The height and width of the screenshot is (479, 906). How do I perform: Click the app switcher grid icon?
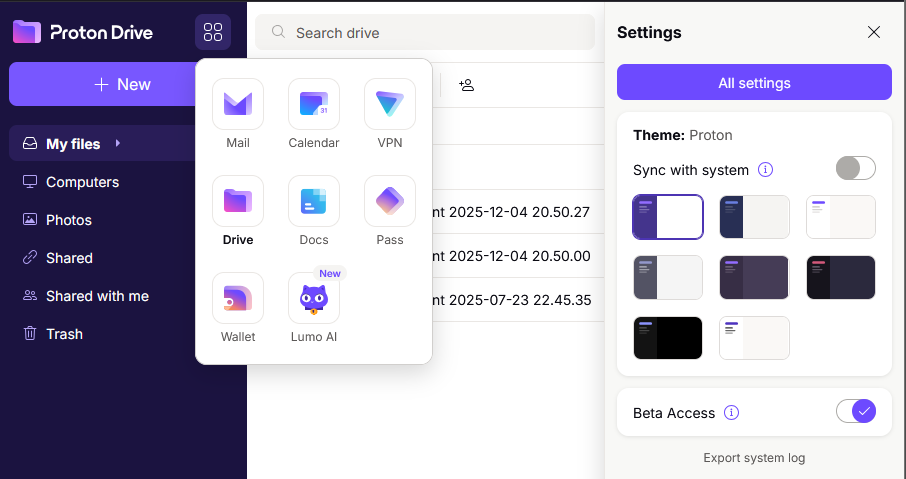(213, 32)
